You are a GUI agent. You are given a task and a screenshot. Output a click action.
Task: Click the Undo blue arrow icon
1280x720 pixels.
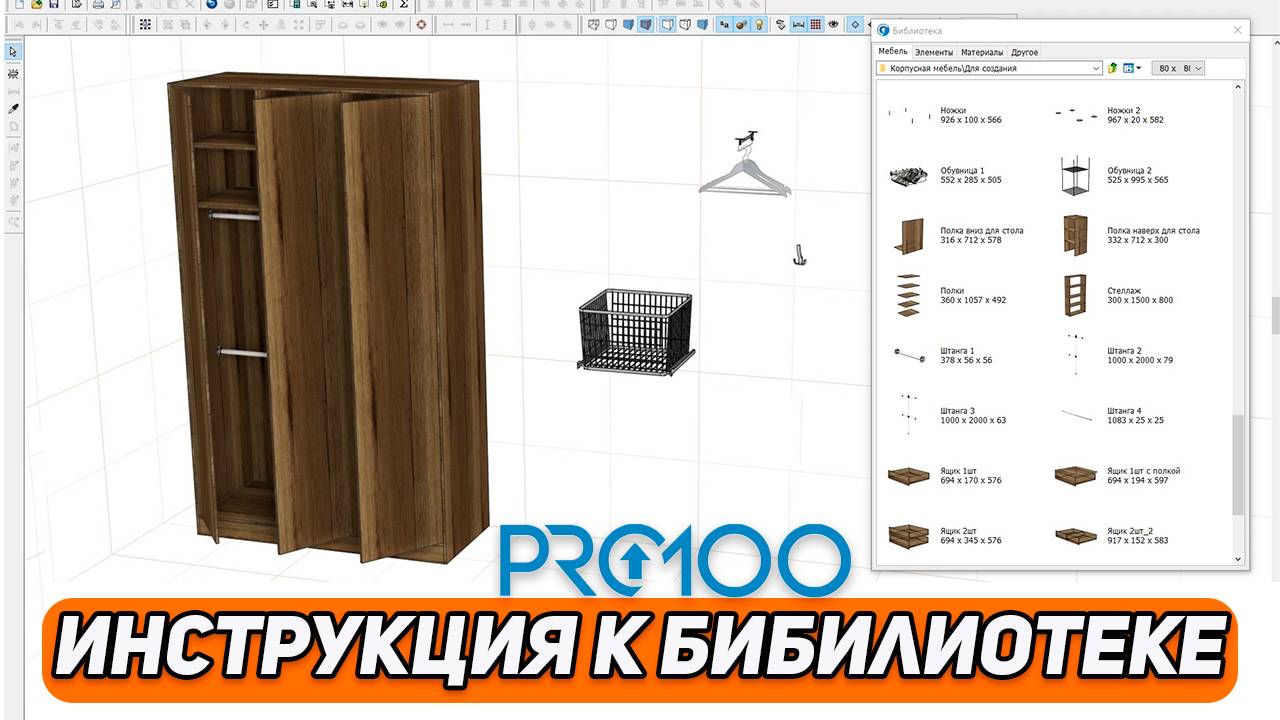point(212,5)
